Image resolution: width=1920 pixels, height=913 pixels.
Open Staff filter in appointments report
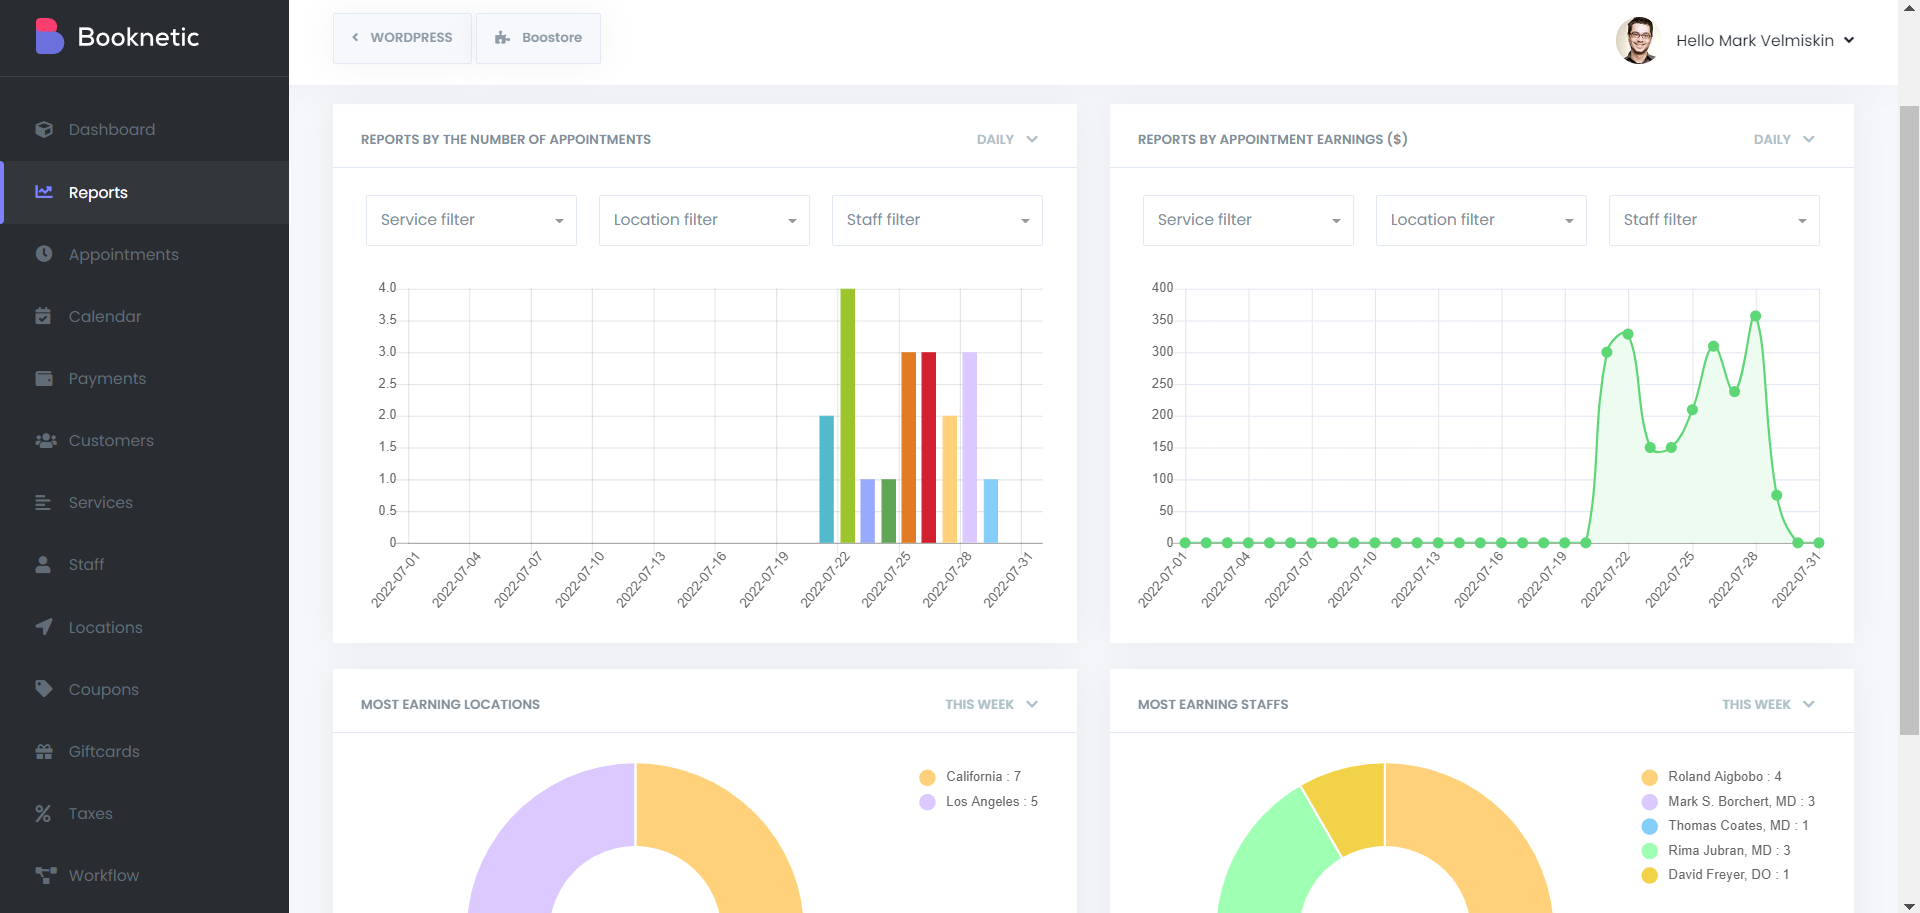(937, 220)
